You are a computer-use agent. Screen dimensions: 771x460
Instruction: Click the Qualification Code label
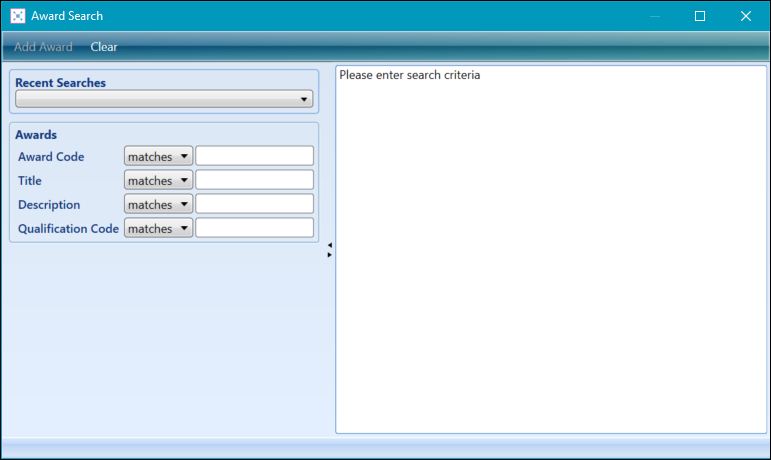[68, 229]
